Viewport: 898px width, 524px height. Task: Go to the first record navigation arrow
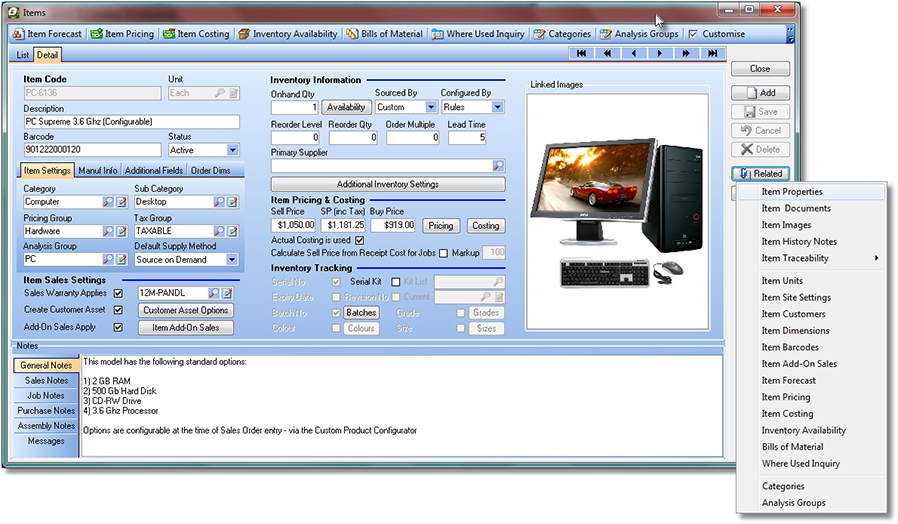pyautogui.click(x=581, y=53)
